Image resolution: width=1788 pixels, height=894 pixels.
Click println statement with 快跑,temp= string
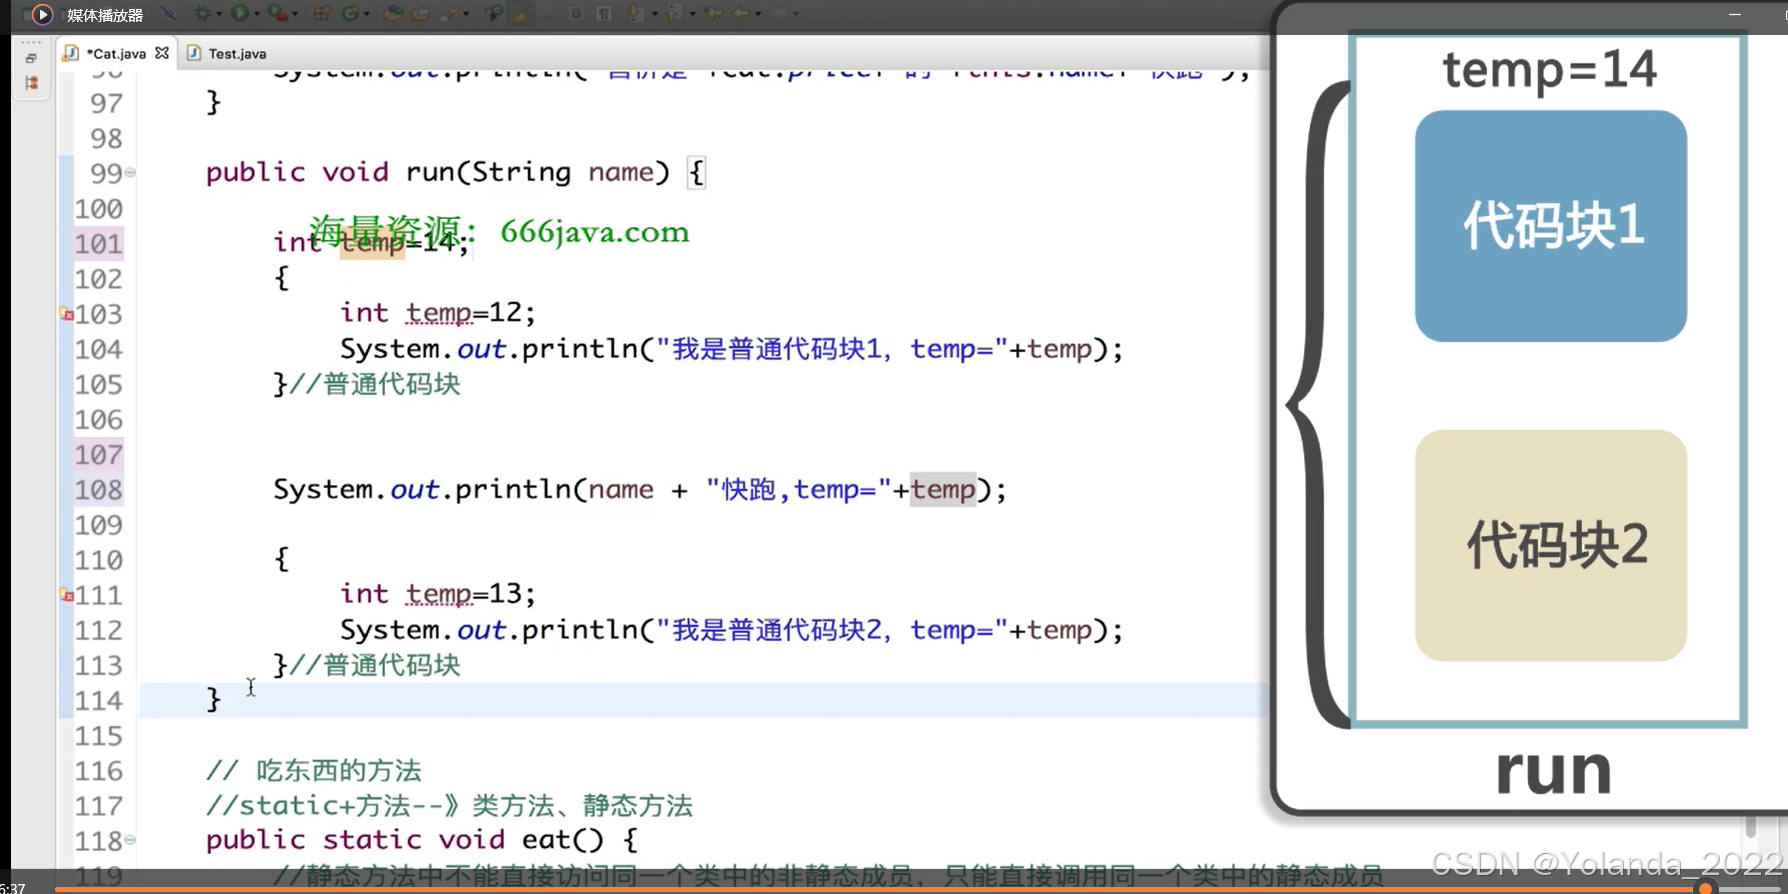[x=640, y=490]
